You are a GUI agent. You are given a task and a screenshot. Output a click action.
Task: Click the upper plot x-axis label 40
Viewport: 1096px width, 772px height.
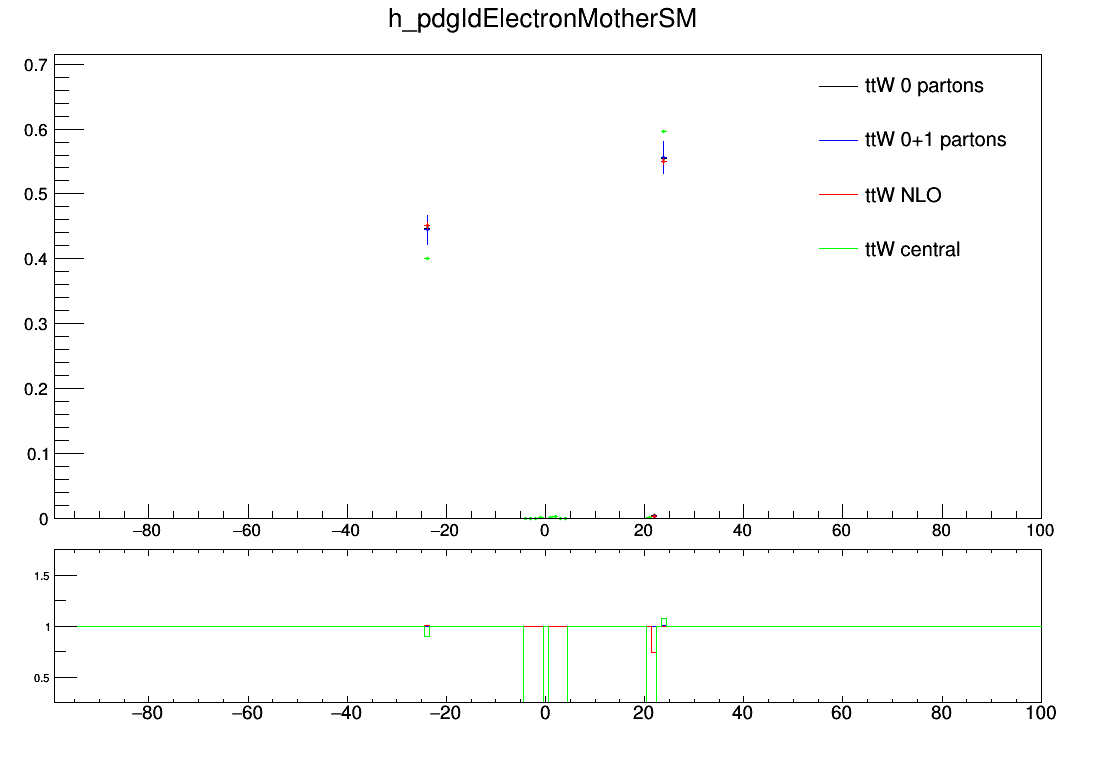(x=742, y=531)
